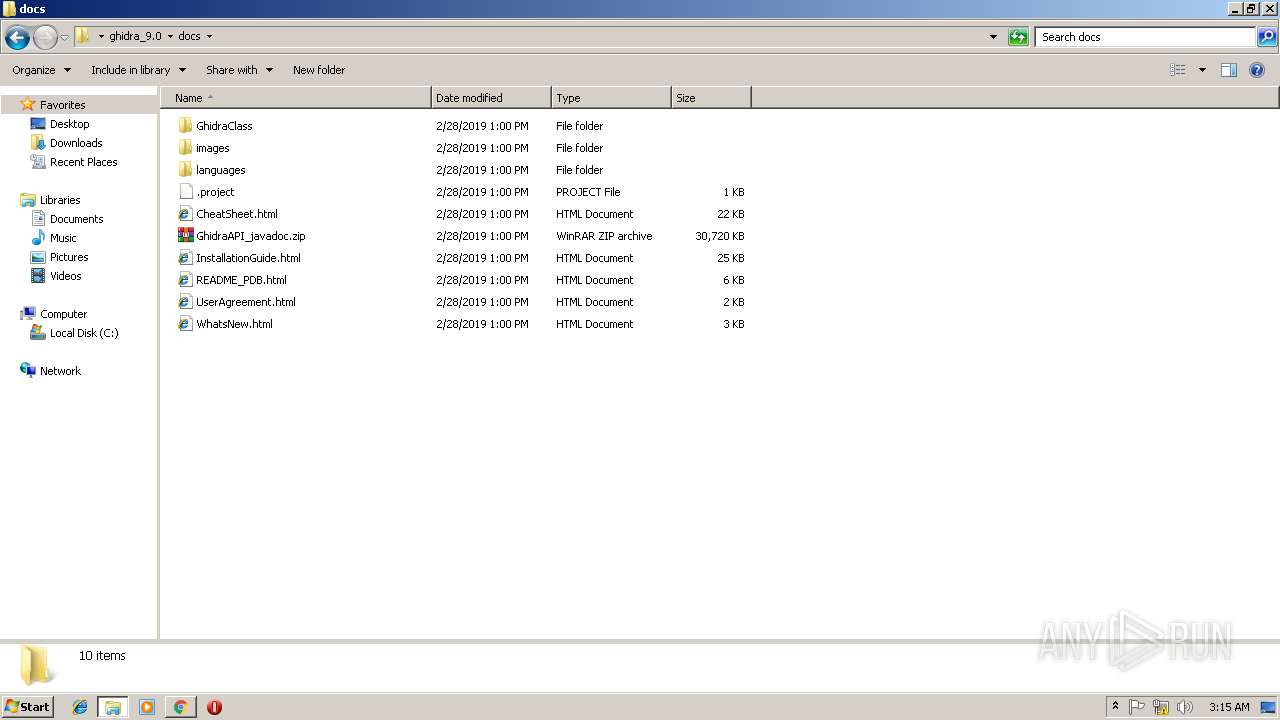Screen dimensions: 1280x720
Task: Click the Back navigation arrow
Action: coord(17,38)
